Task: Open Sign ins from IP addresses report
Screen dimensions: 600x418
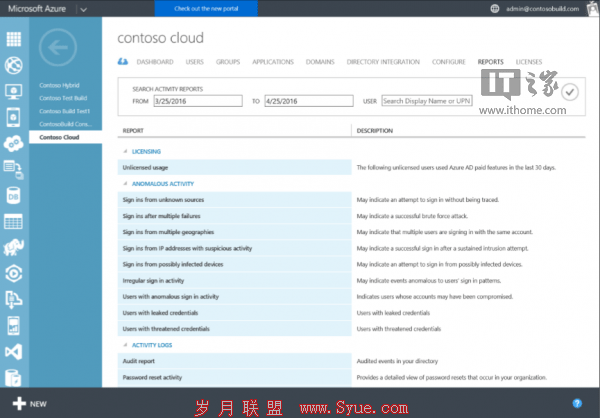Action: 235,248
